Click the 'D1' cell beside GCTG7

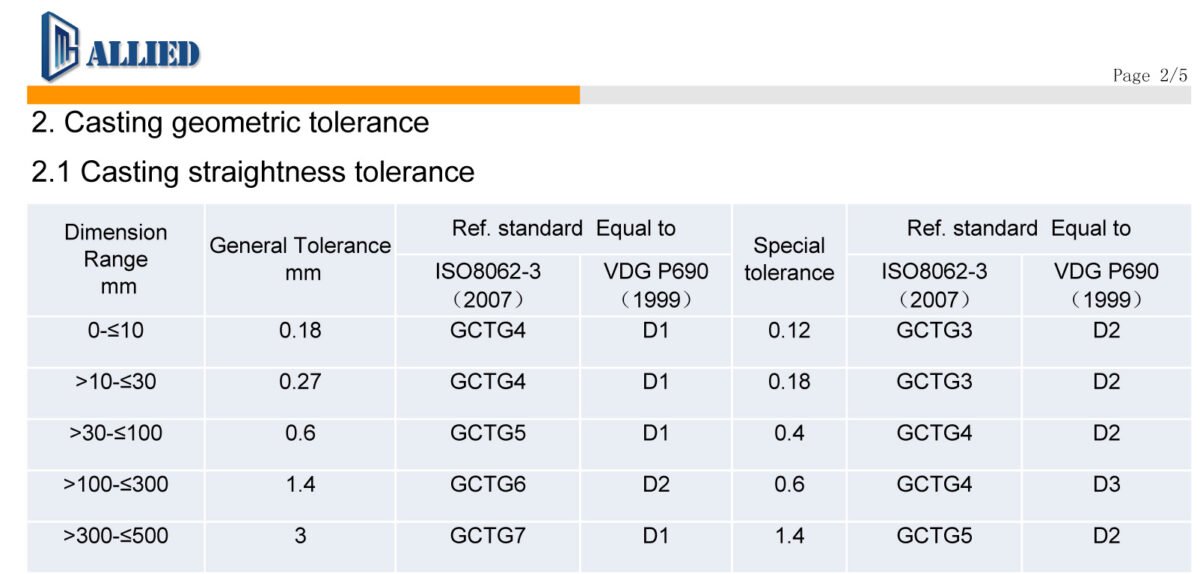pyautogui.click(x=656, y=536)
